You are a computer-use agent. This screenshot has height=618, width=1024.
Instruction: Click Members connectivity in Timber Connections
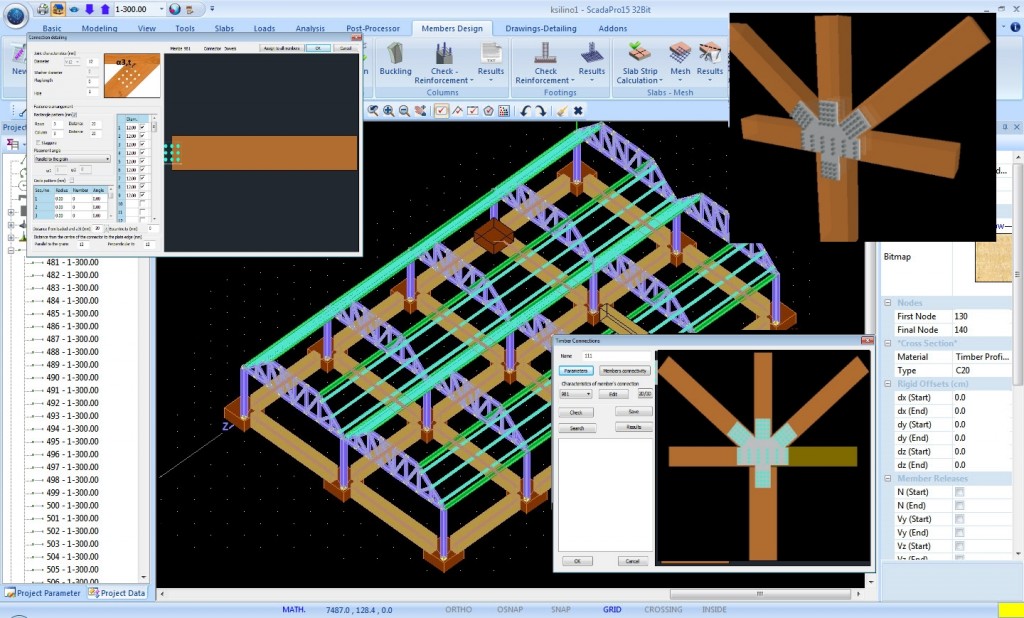point(625,371)
